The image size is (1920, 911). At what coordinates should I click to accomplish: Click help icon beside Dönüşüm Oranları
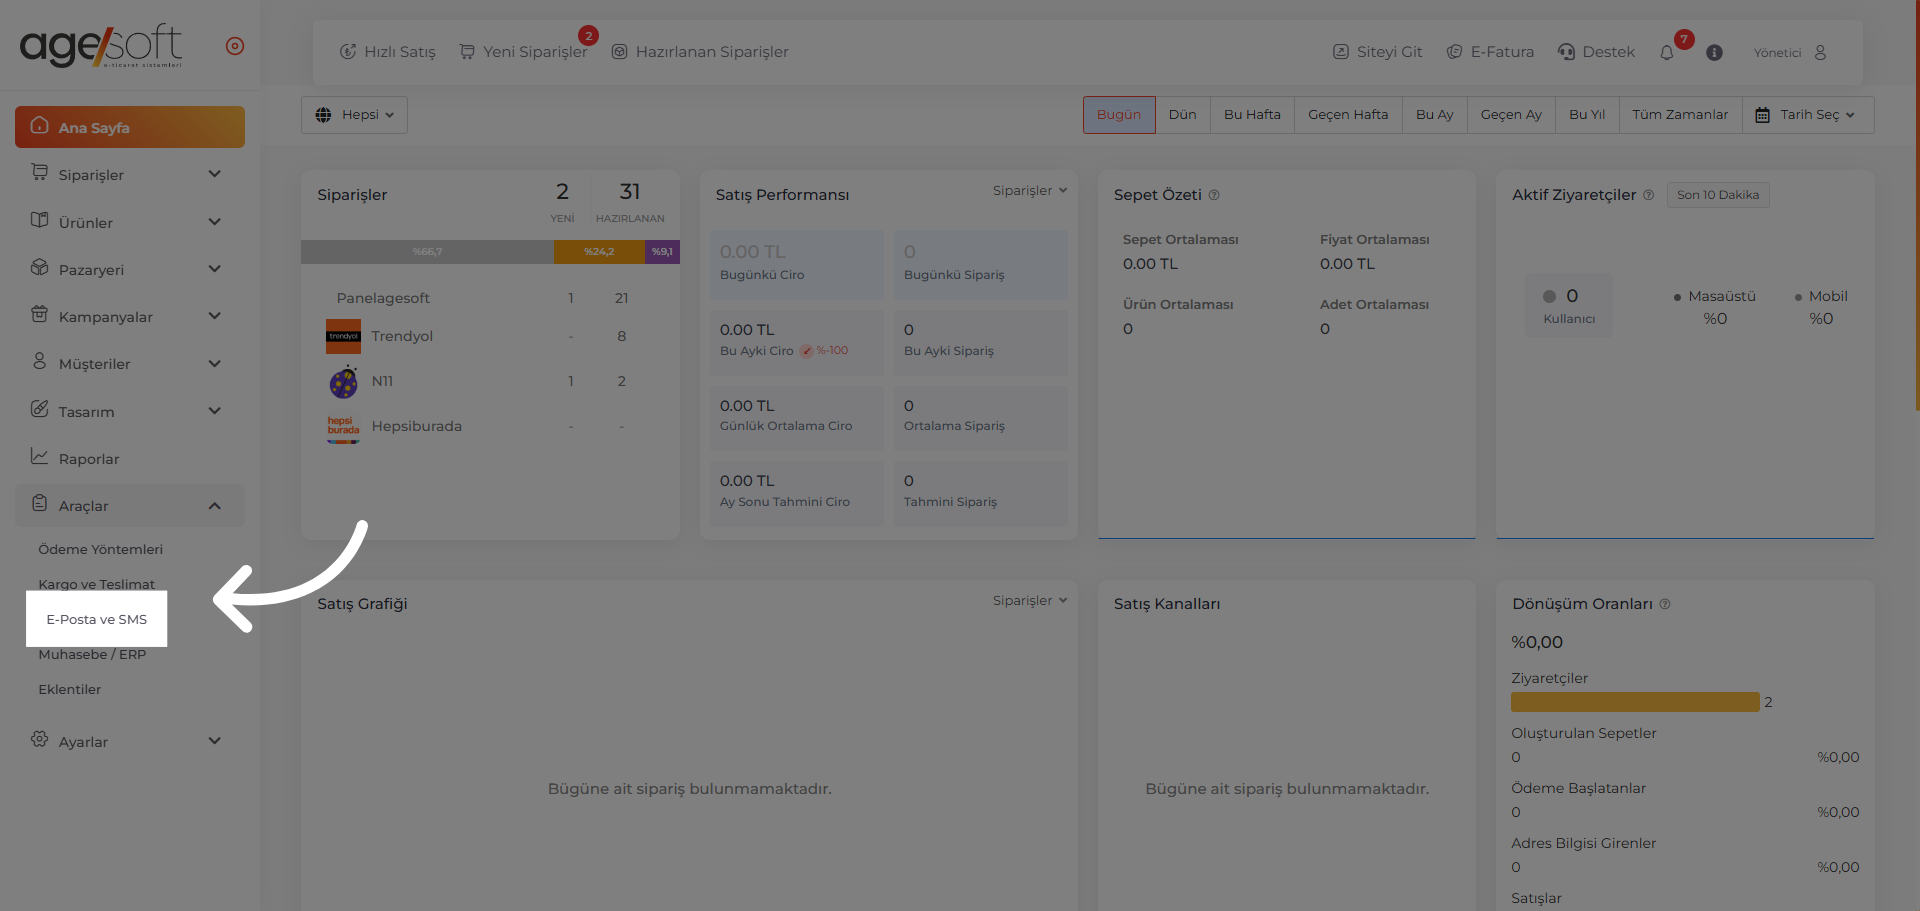click(1665, 604)
